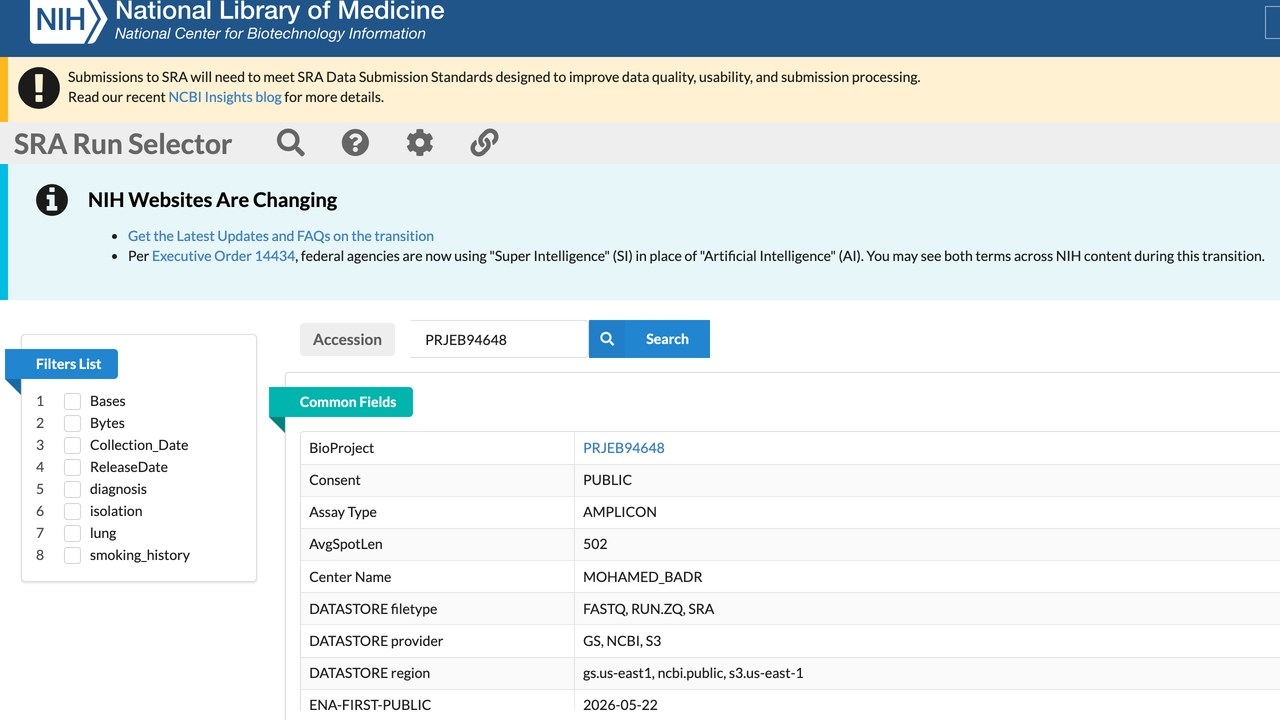Image resolution: width=1280 pixels, height=720 pixels.
Task: Tick the diagnosis filter checkbox
Action: [x=72, y=489]
